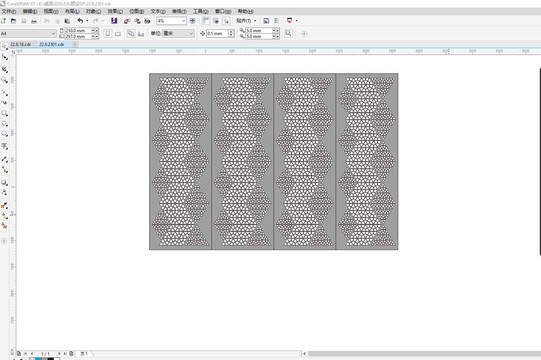Screen dimensions: 541x360
Task: Save the document with the disk icon
Action: coord(24,21)
